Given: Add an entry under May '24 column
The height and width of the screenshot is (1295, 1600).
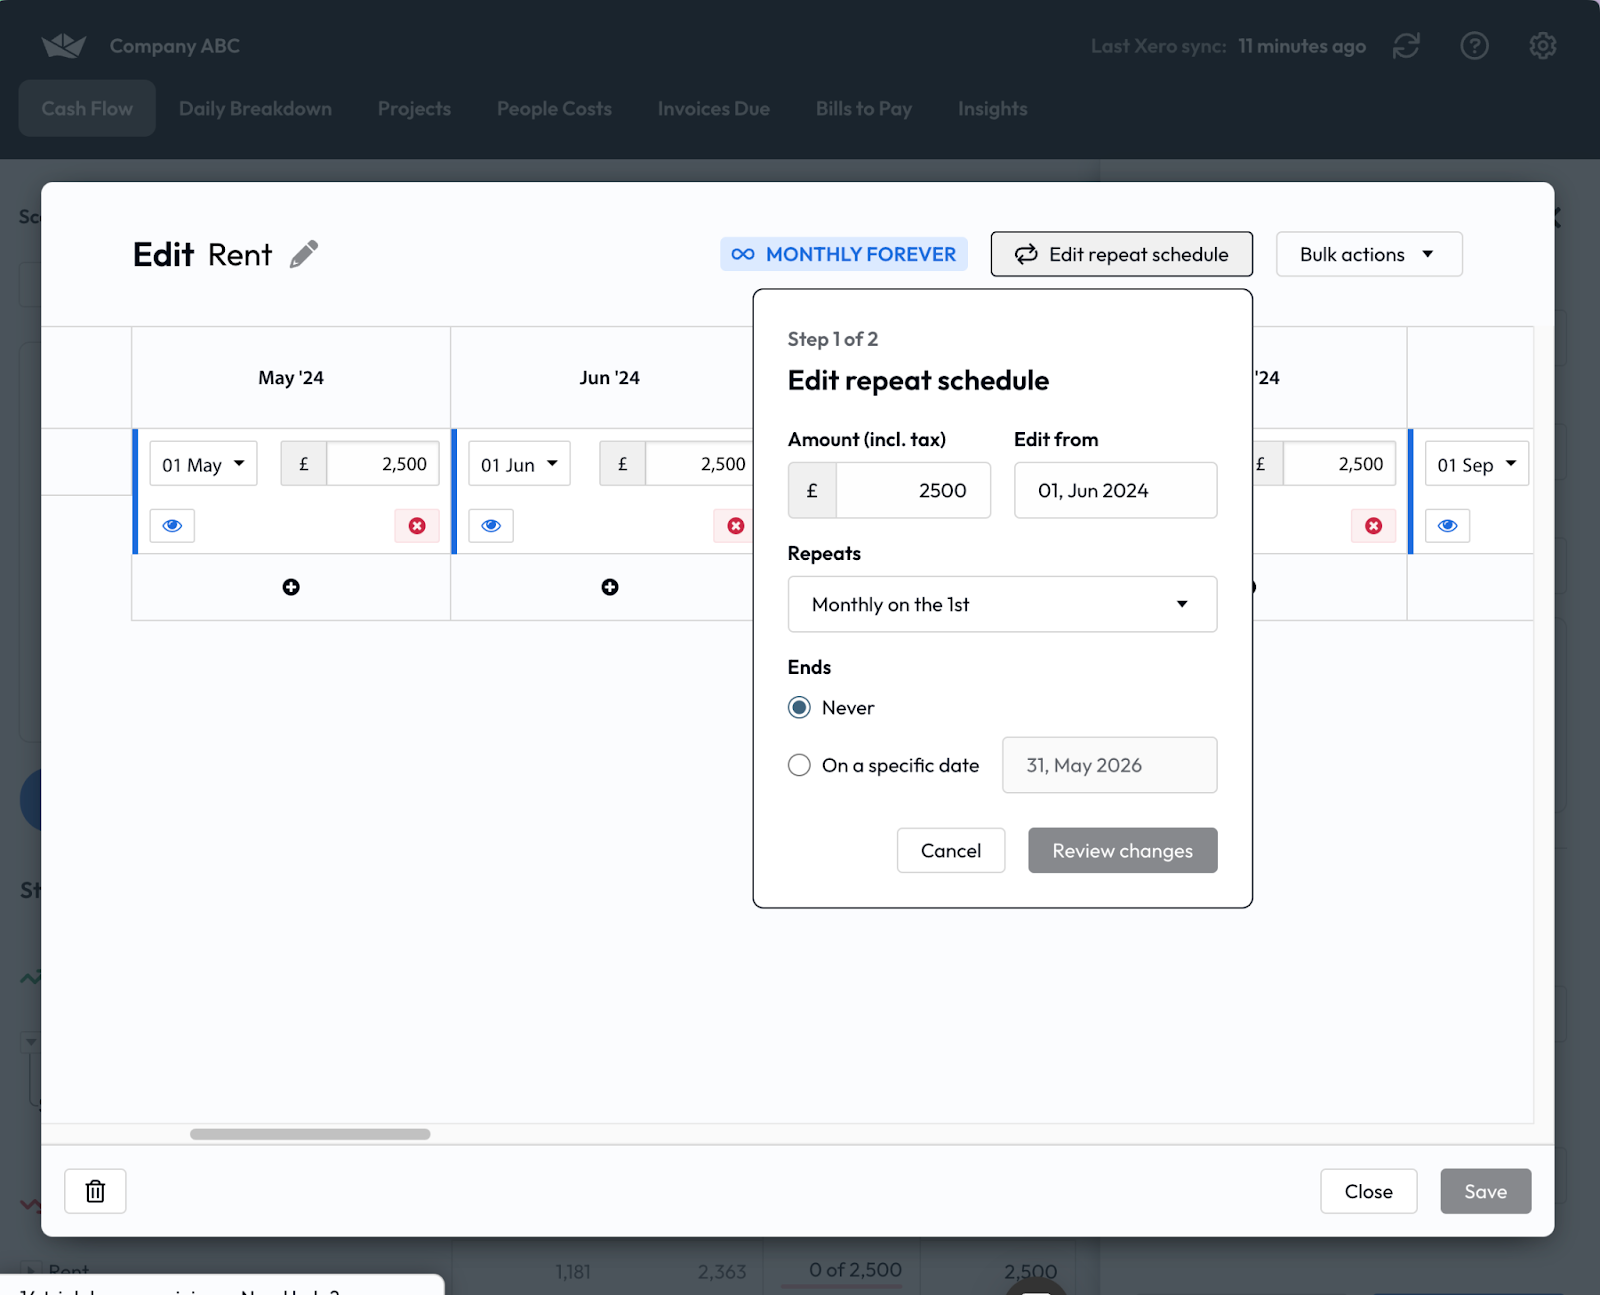Looking at the screenshot, I should (x=291, y=587).
